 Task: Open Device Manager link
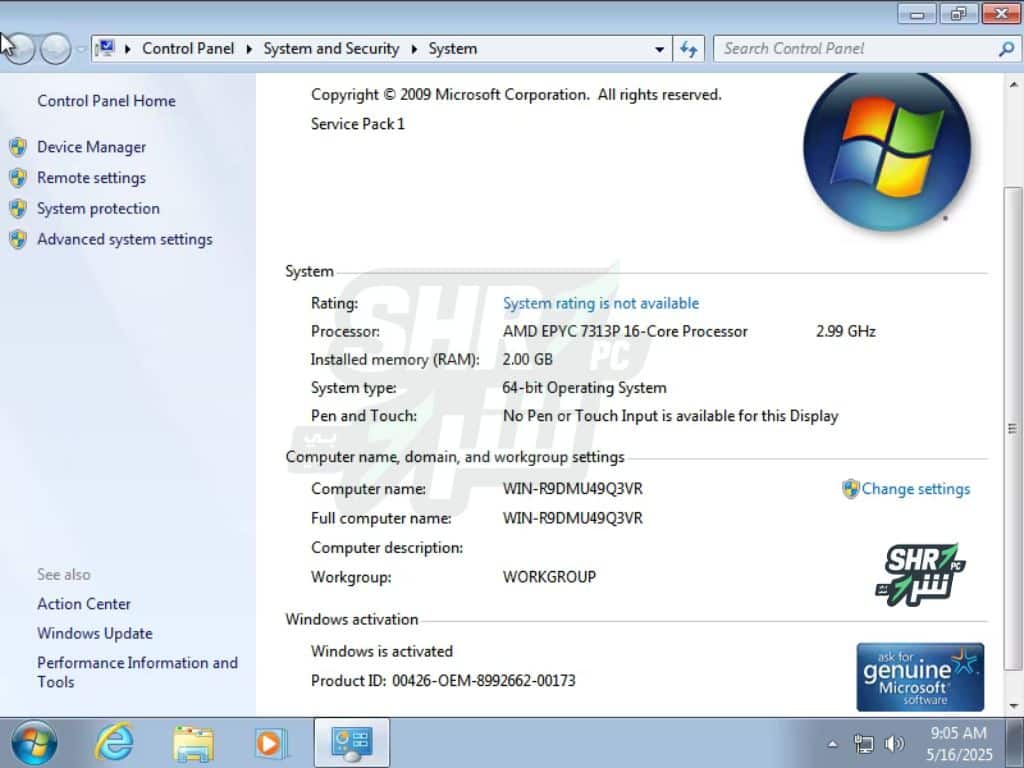(x=91, y=147)
